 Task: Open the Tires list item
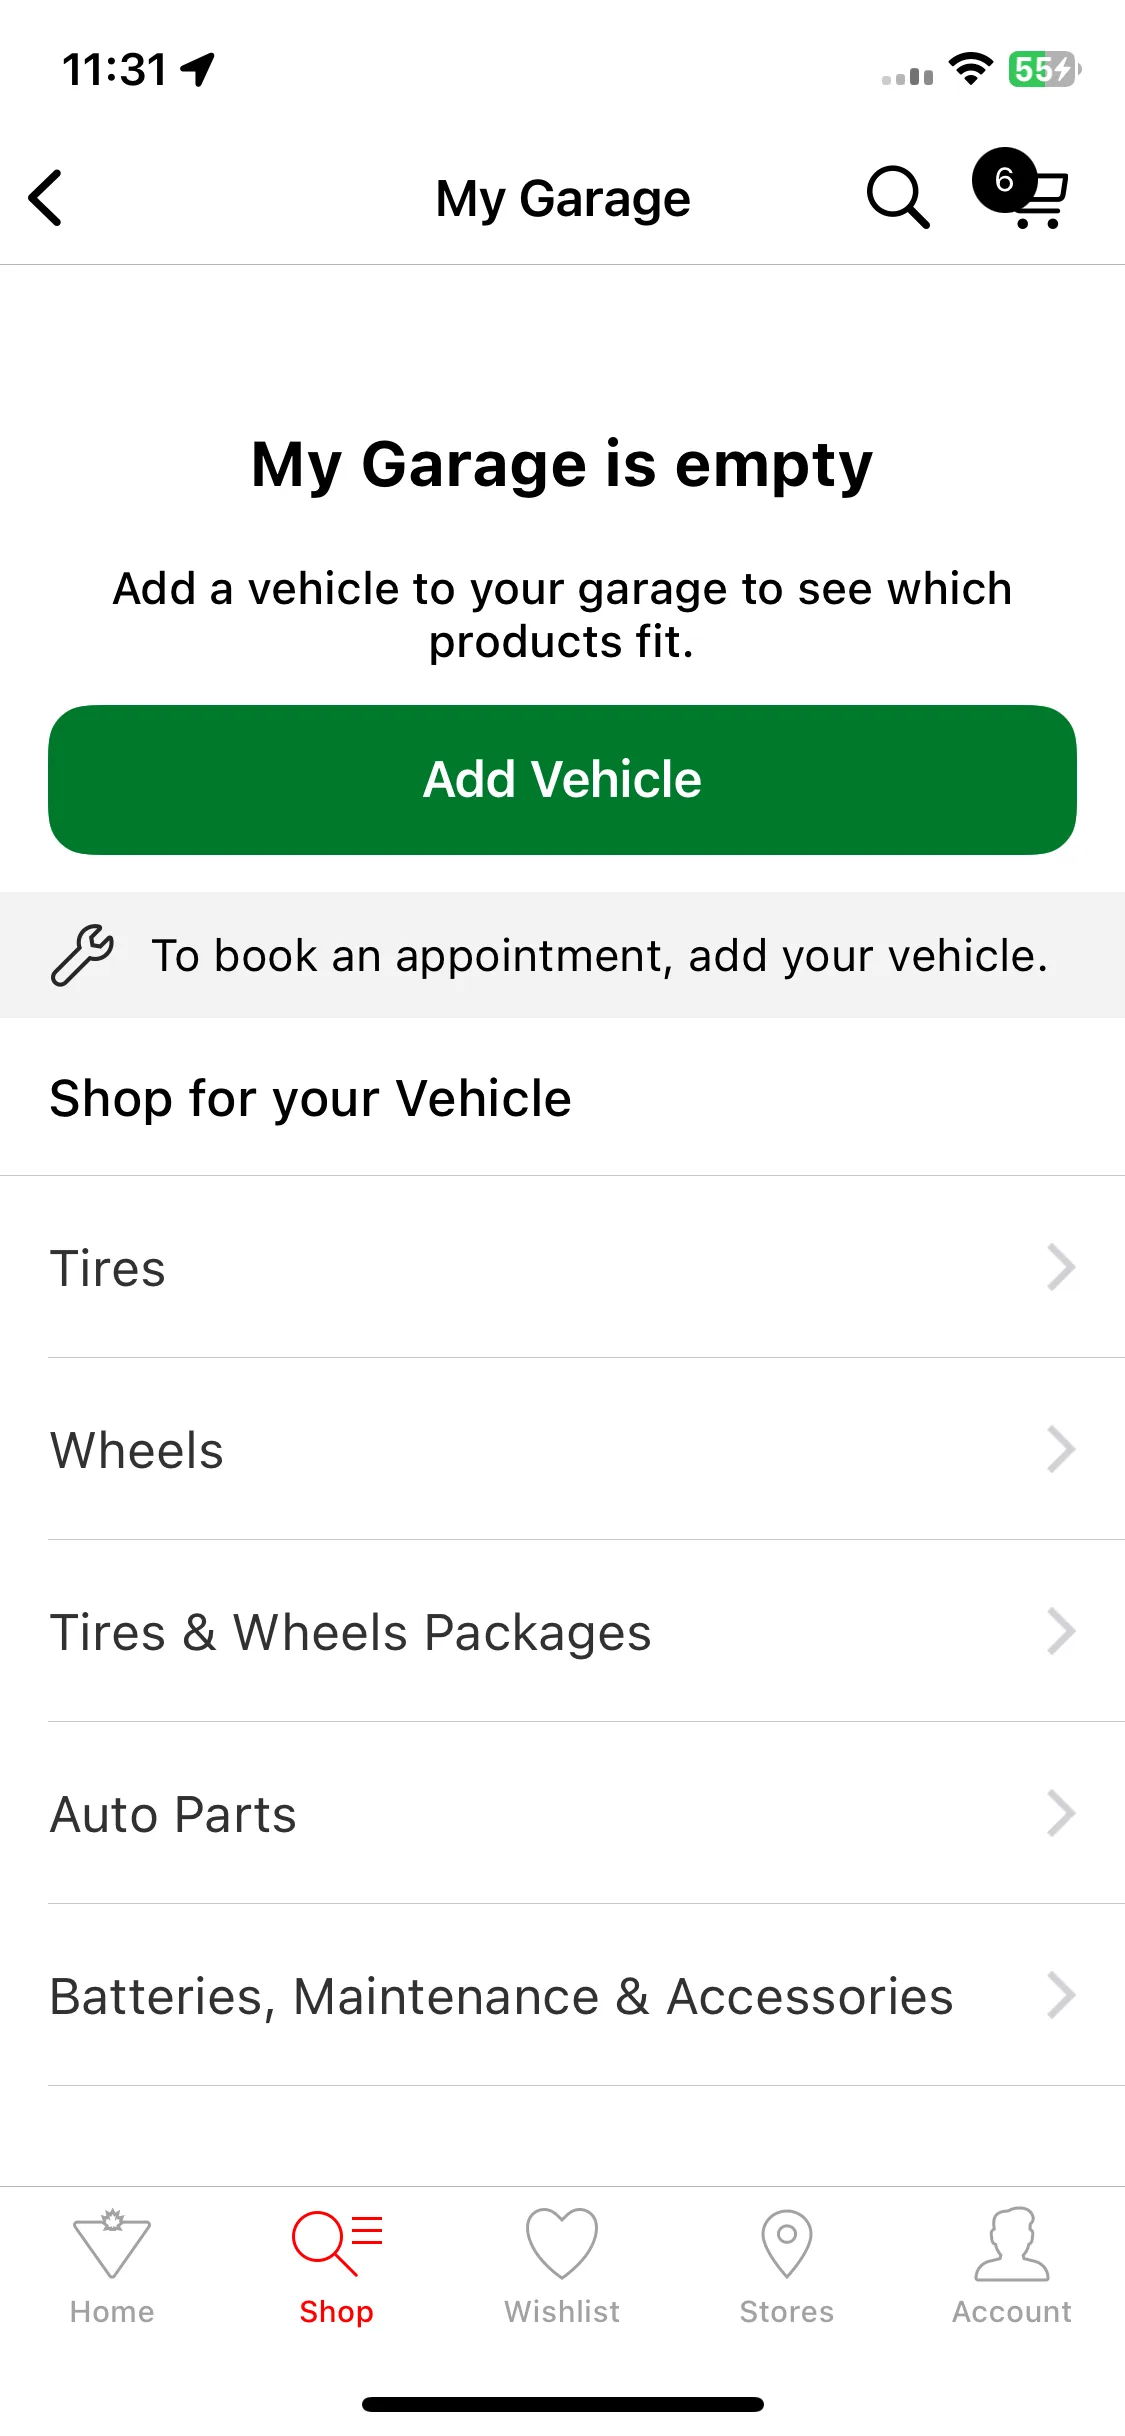tap(562, 1267)
